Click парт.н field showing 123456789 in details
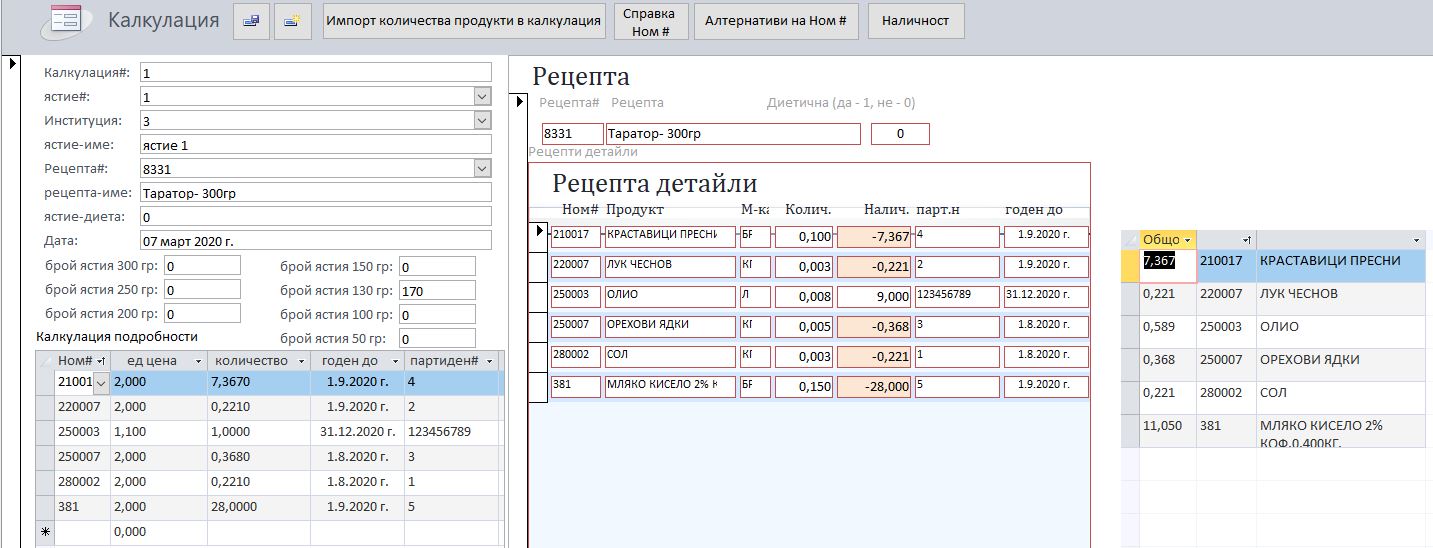Screen dimensions: 1433x548 point(957,297)
